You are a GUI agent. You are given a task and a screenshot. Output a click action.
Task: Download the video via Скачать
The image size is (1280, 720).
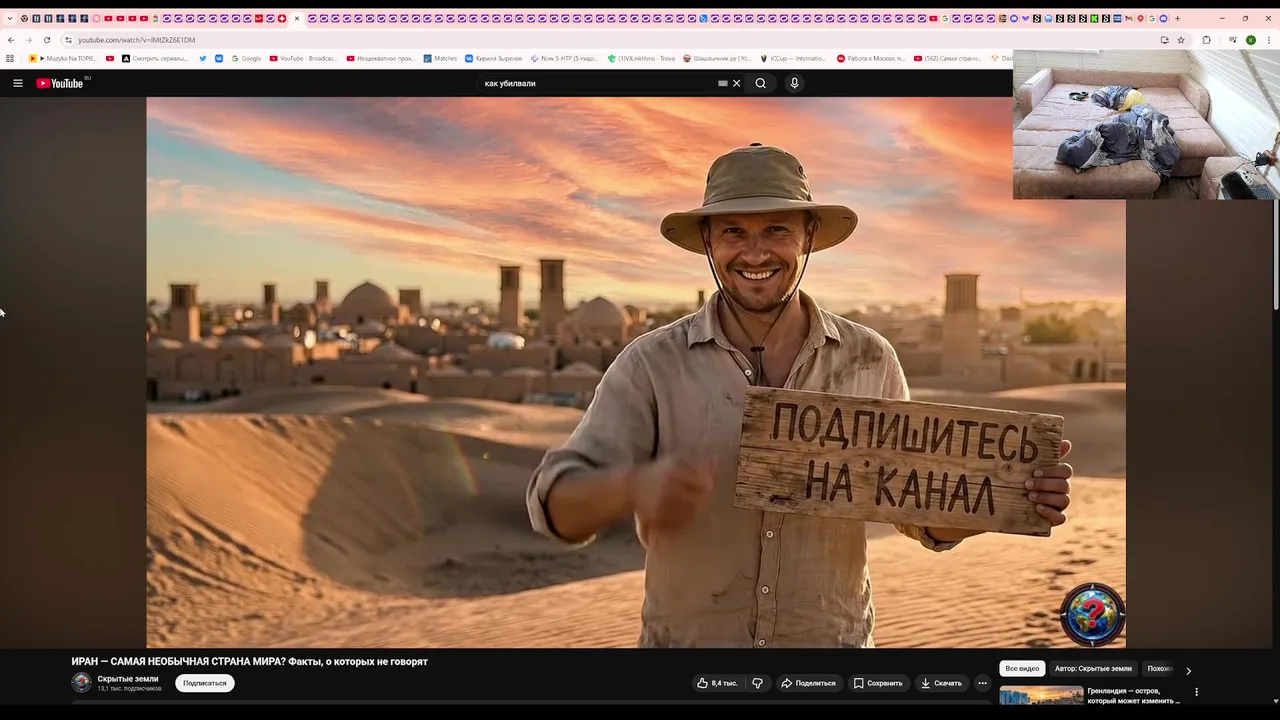tap(941, 683)
